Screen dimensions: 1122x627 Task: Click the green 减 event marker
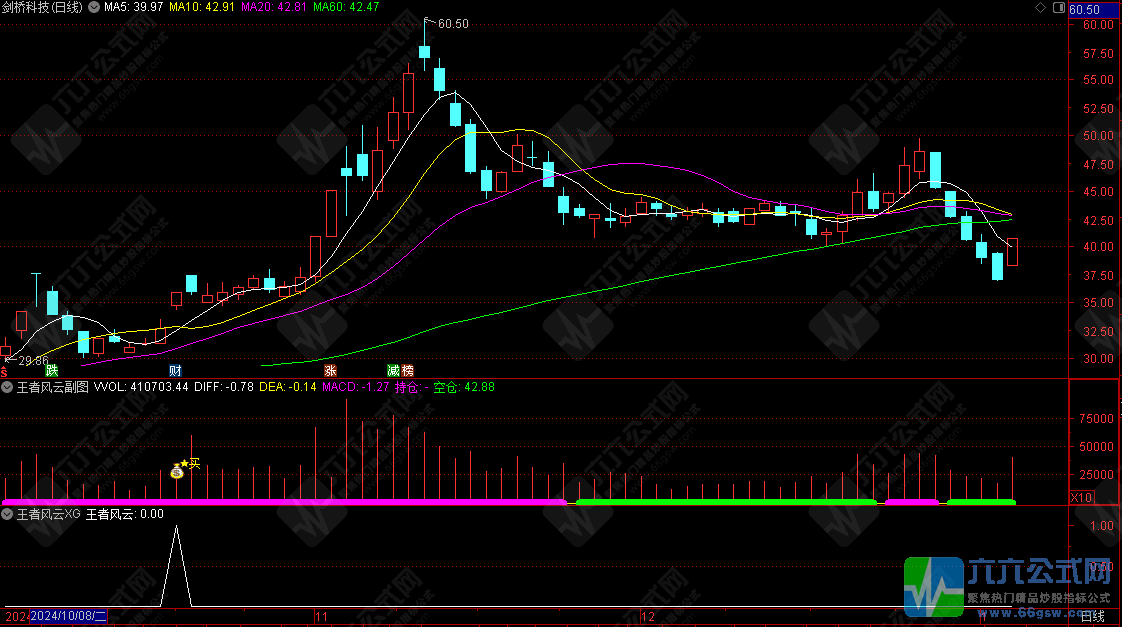393,370
